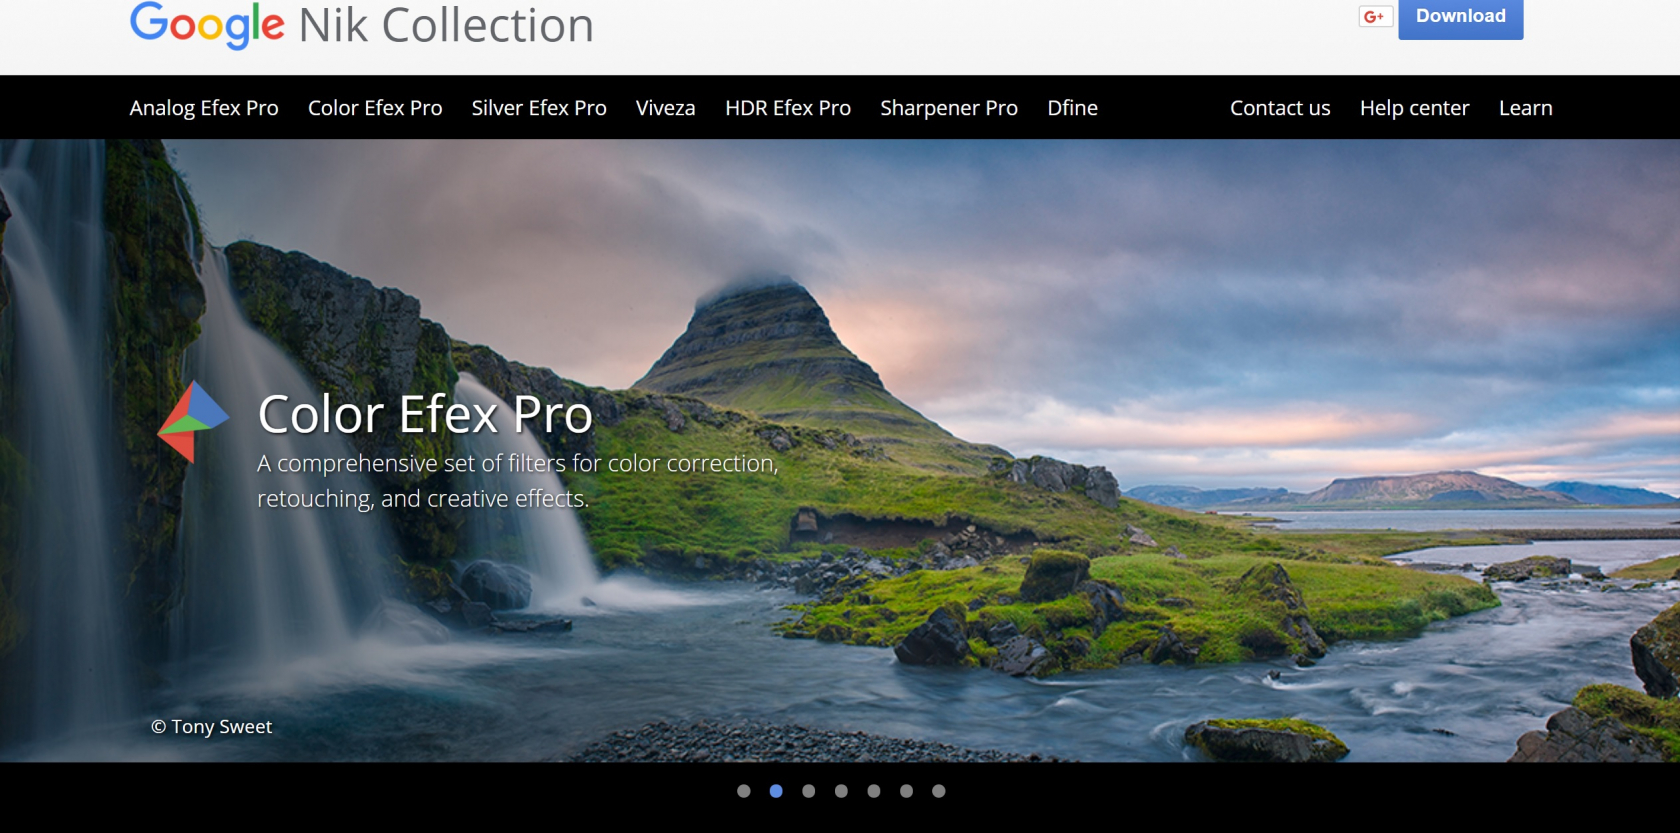This screenshot has width=1680, height=833.
Task: Click the Color Efex Pro origami logo
Action: (192, 421)
